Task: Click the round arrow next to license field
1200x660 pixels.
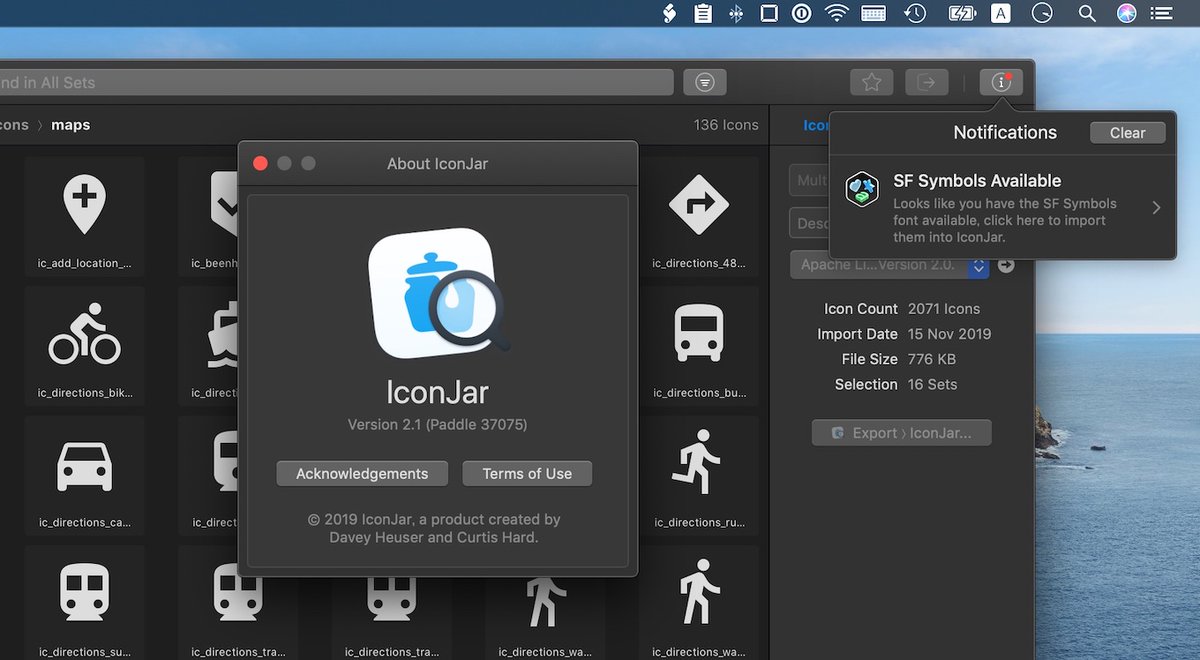Action: [1006, 265]
